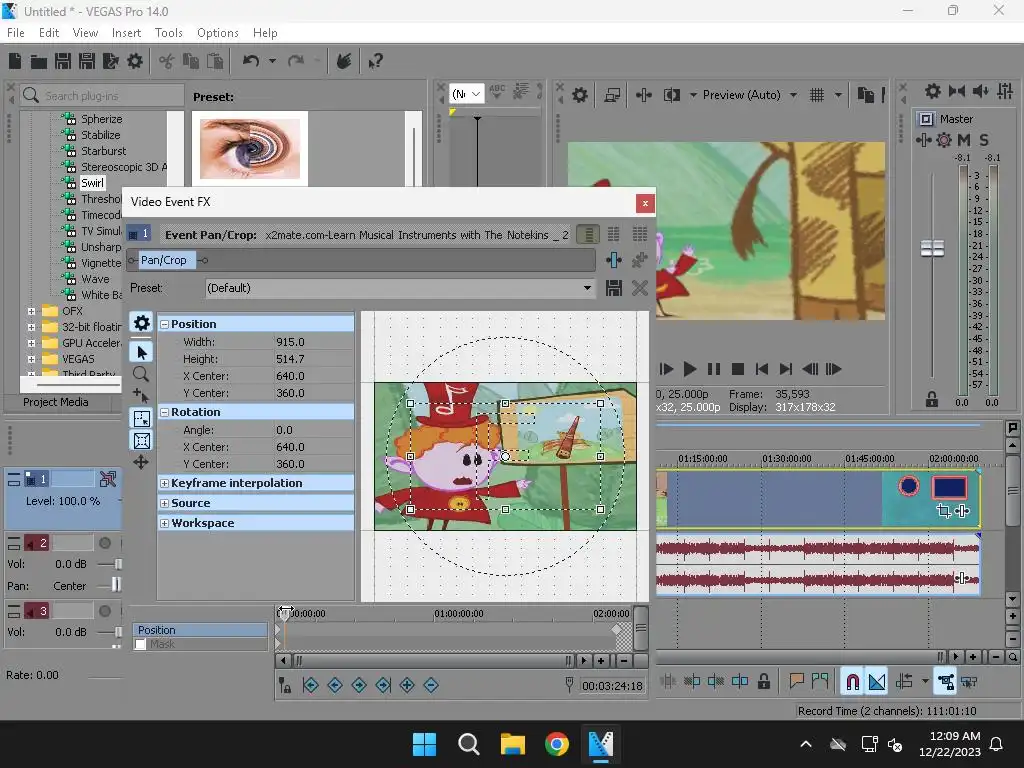
Task: Select the Zoom edit tool in Pan/Crop
Action: (141, 374)
